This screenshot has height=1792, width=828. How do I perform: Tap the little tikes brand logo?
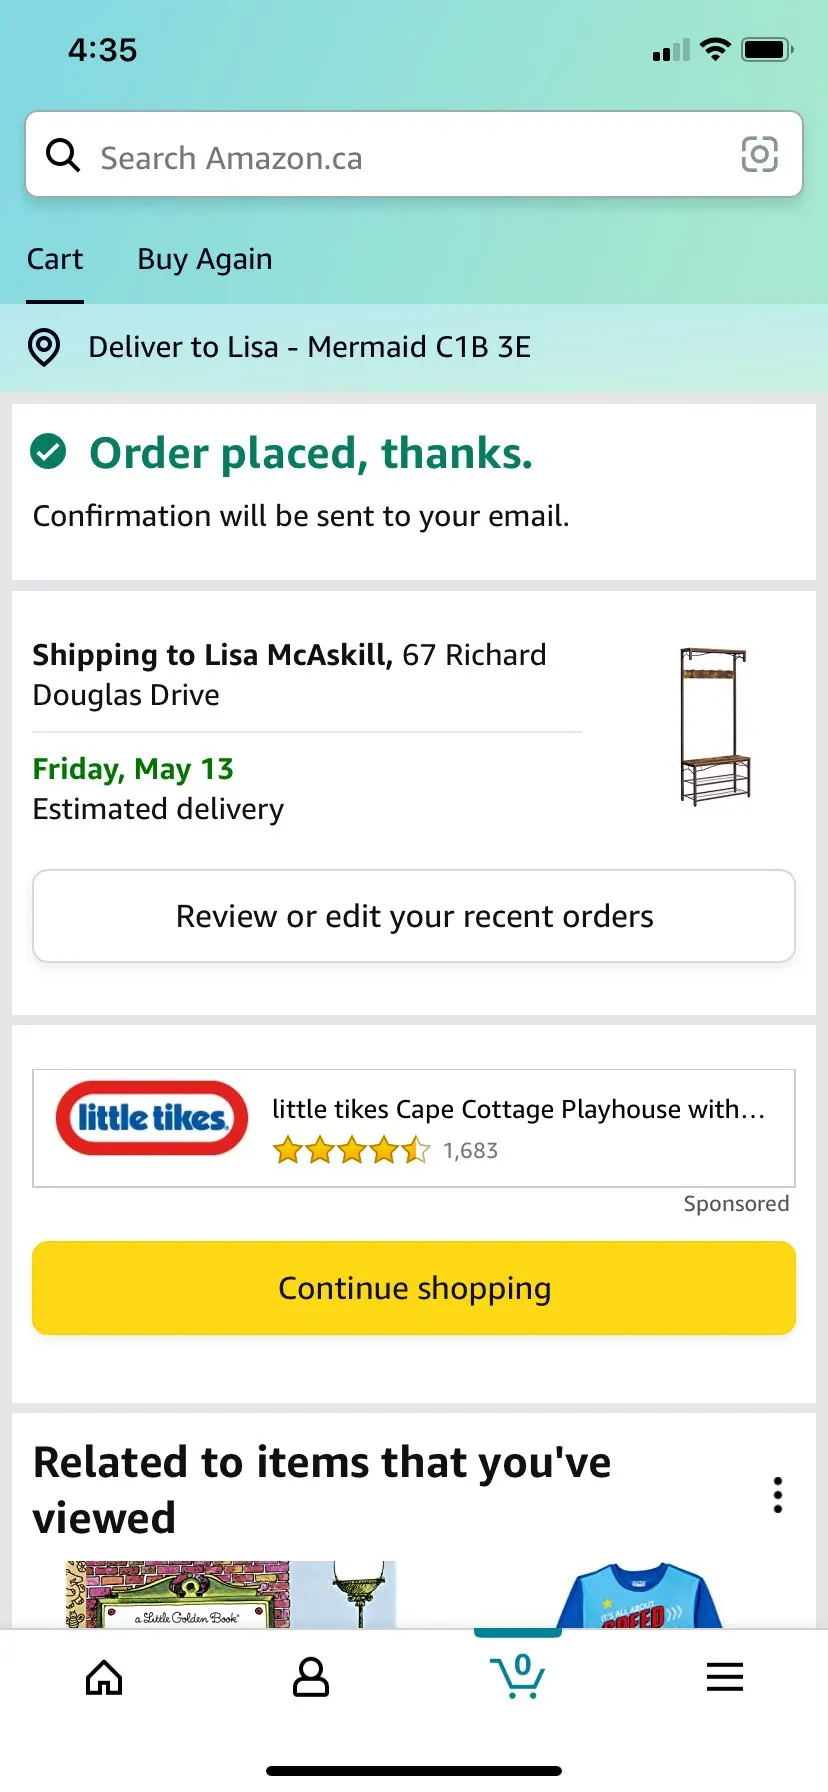[152, 1118]
